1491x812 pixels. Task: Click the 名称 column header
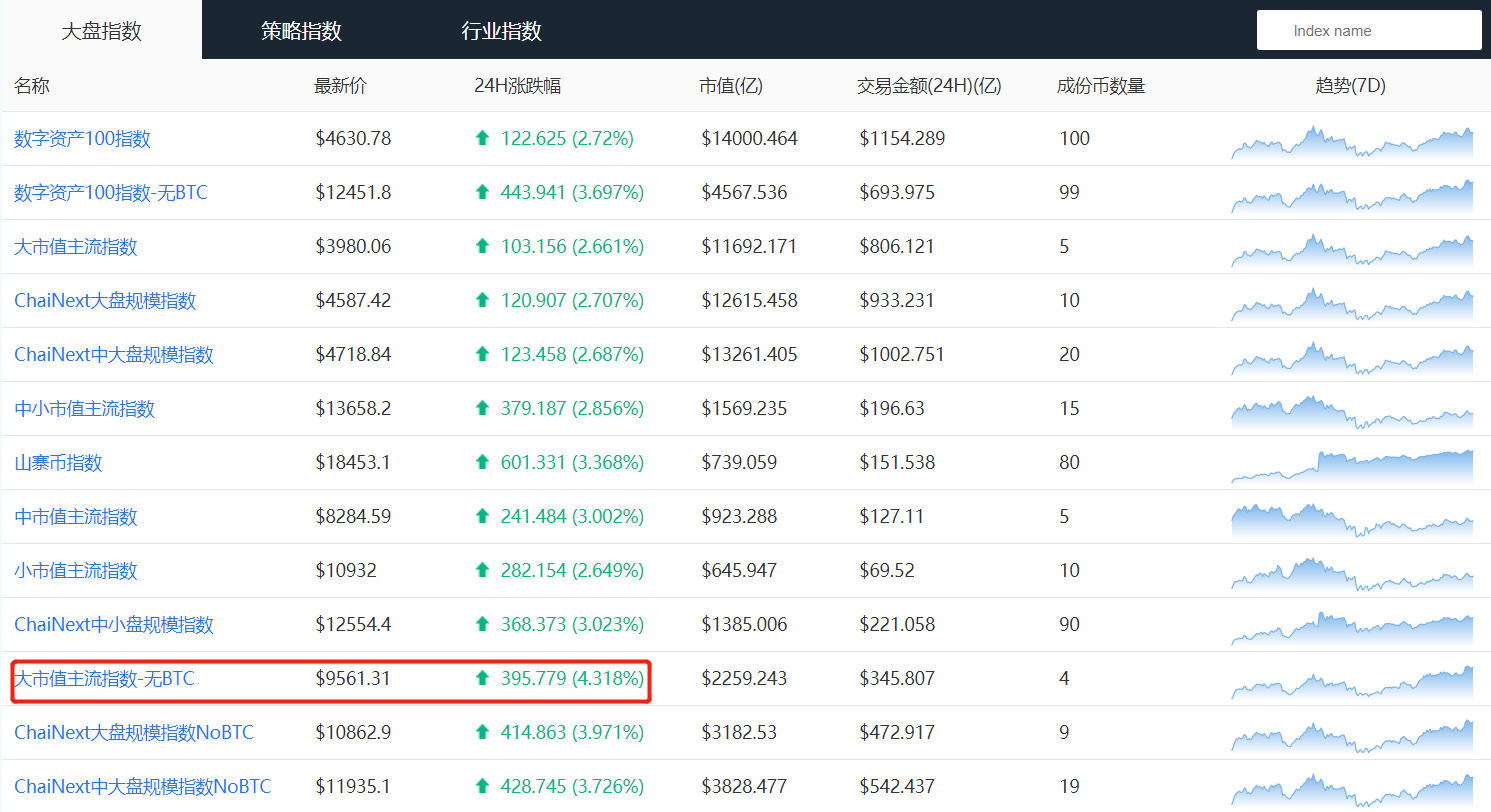coord(32,86)
